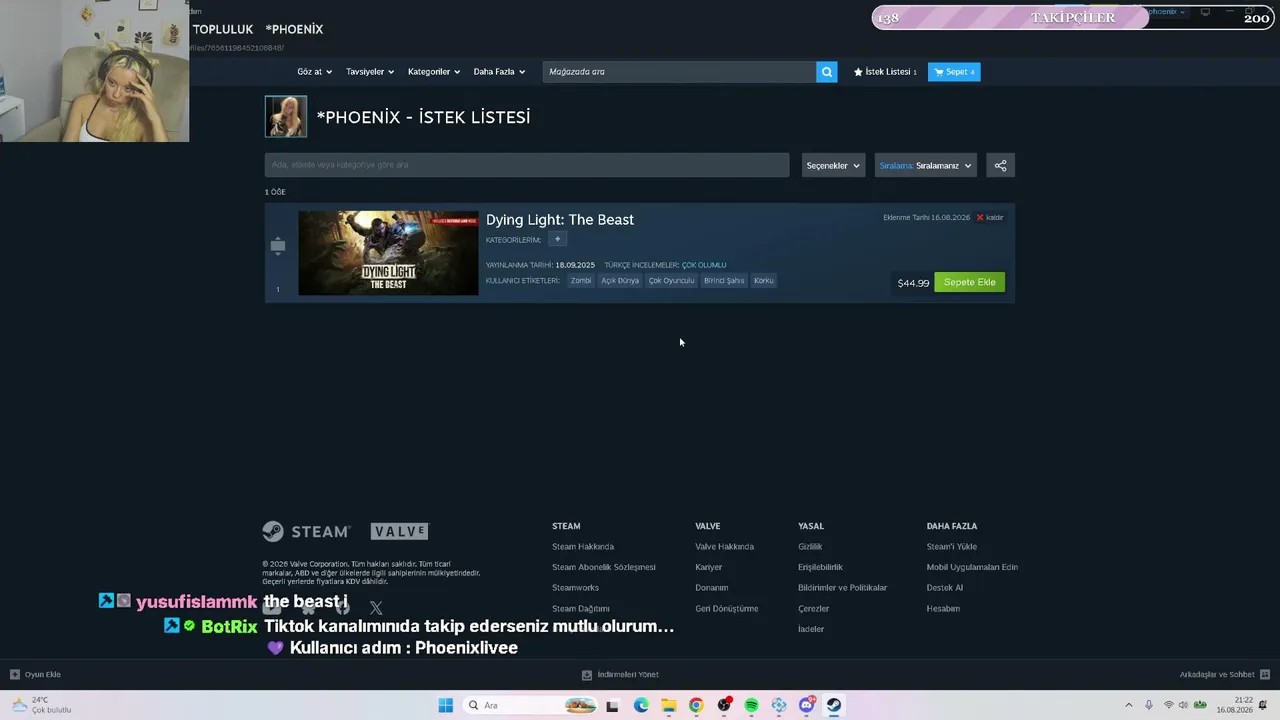
Task: Open İstek Listesi in the store bar
Action: click(x=885, y=72)
